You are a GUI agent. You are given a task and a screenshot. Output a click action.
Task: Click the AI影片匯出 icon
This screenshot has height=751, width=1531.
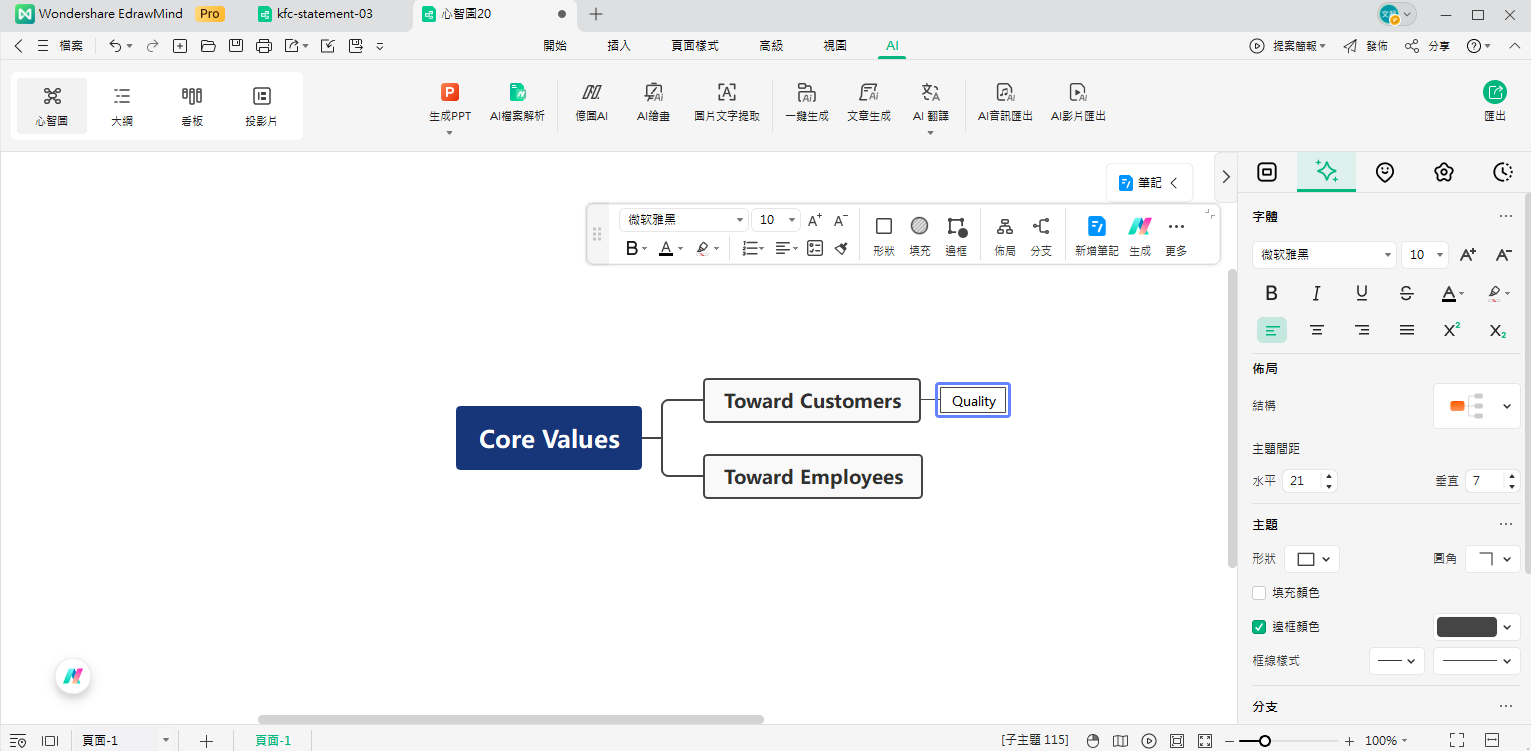[x=1077, y=93]
